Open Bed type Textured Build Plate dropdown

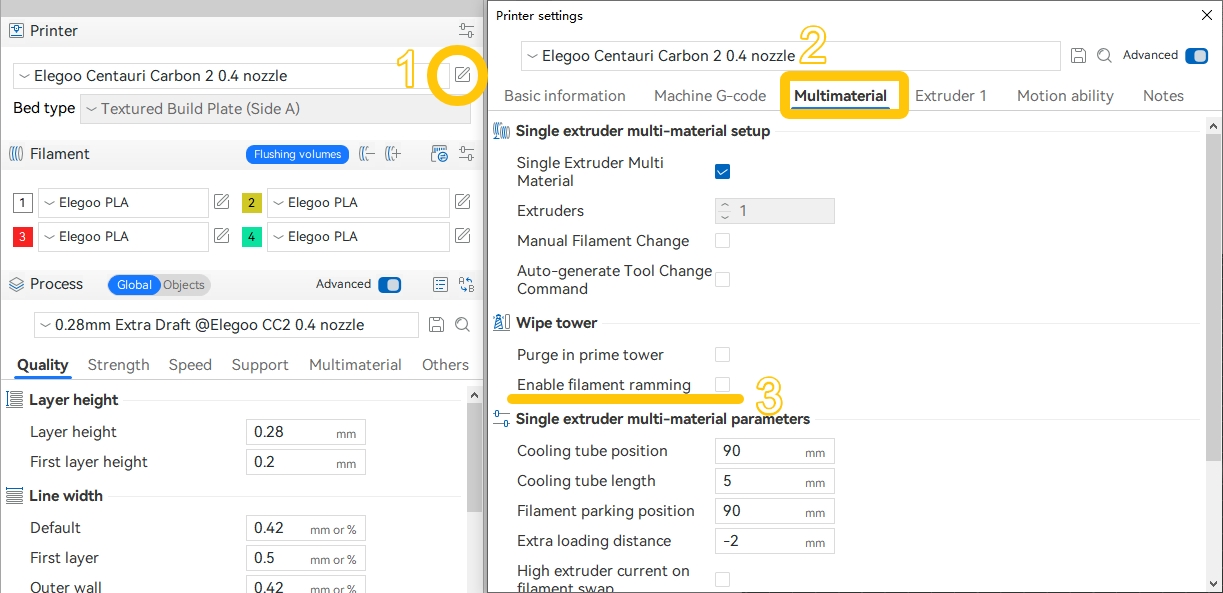275,109
